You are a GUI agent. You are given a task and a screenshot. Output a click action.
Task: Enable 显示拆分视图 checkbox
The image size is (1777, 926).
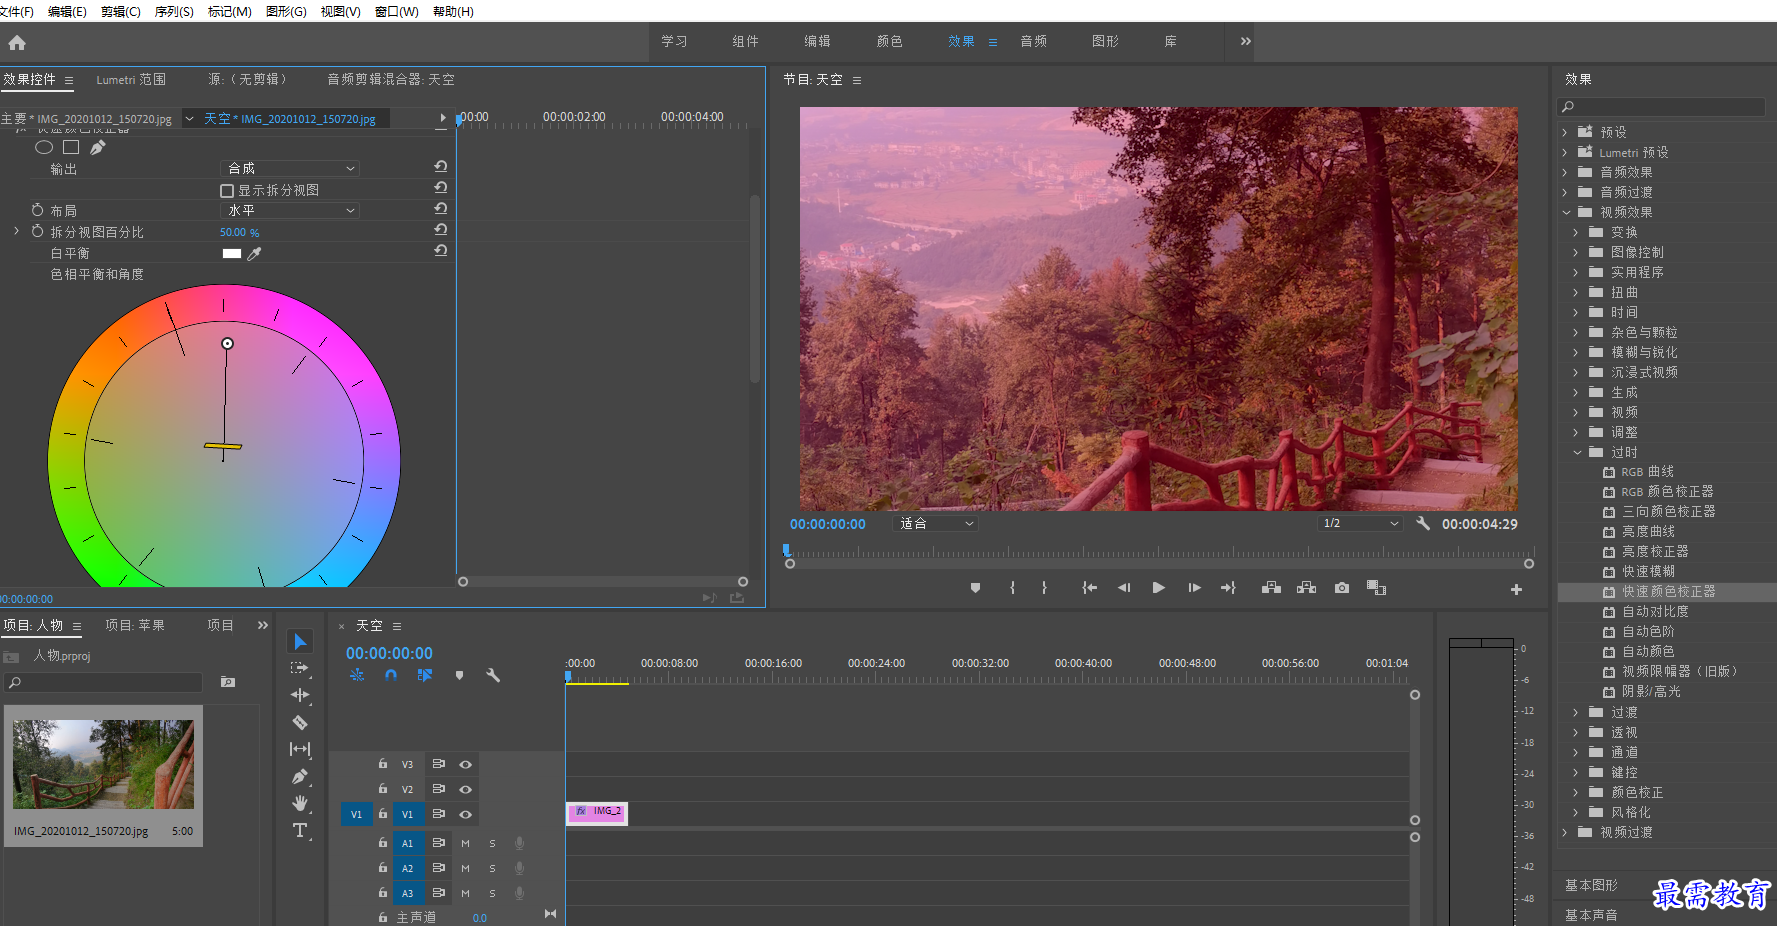click(x=227, y=190)
